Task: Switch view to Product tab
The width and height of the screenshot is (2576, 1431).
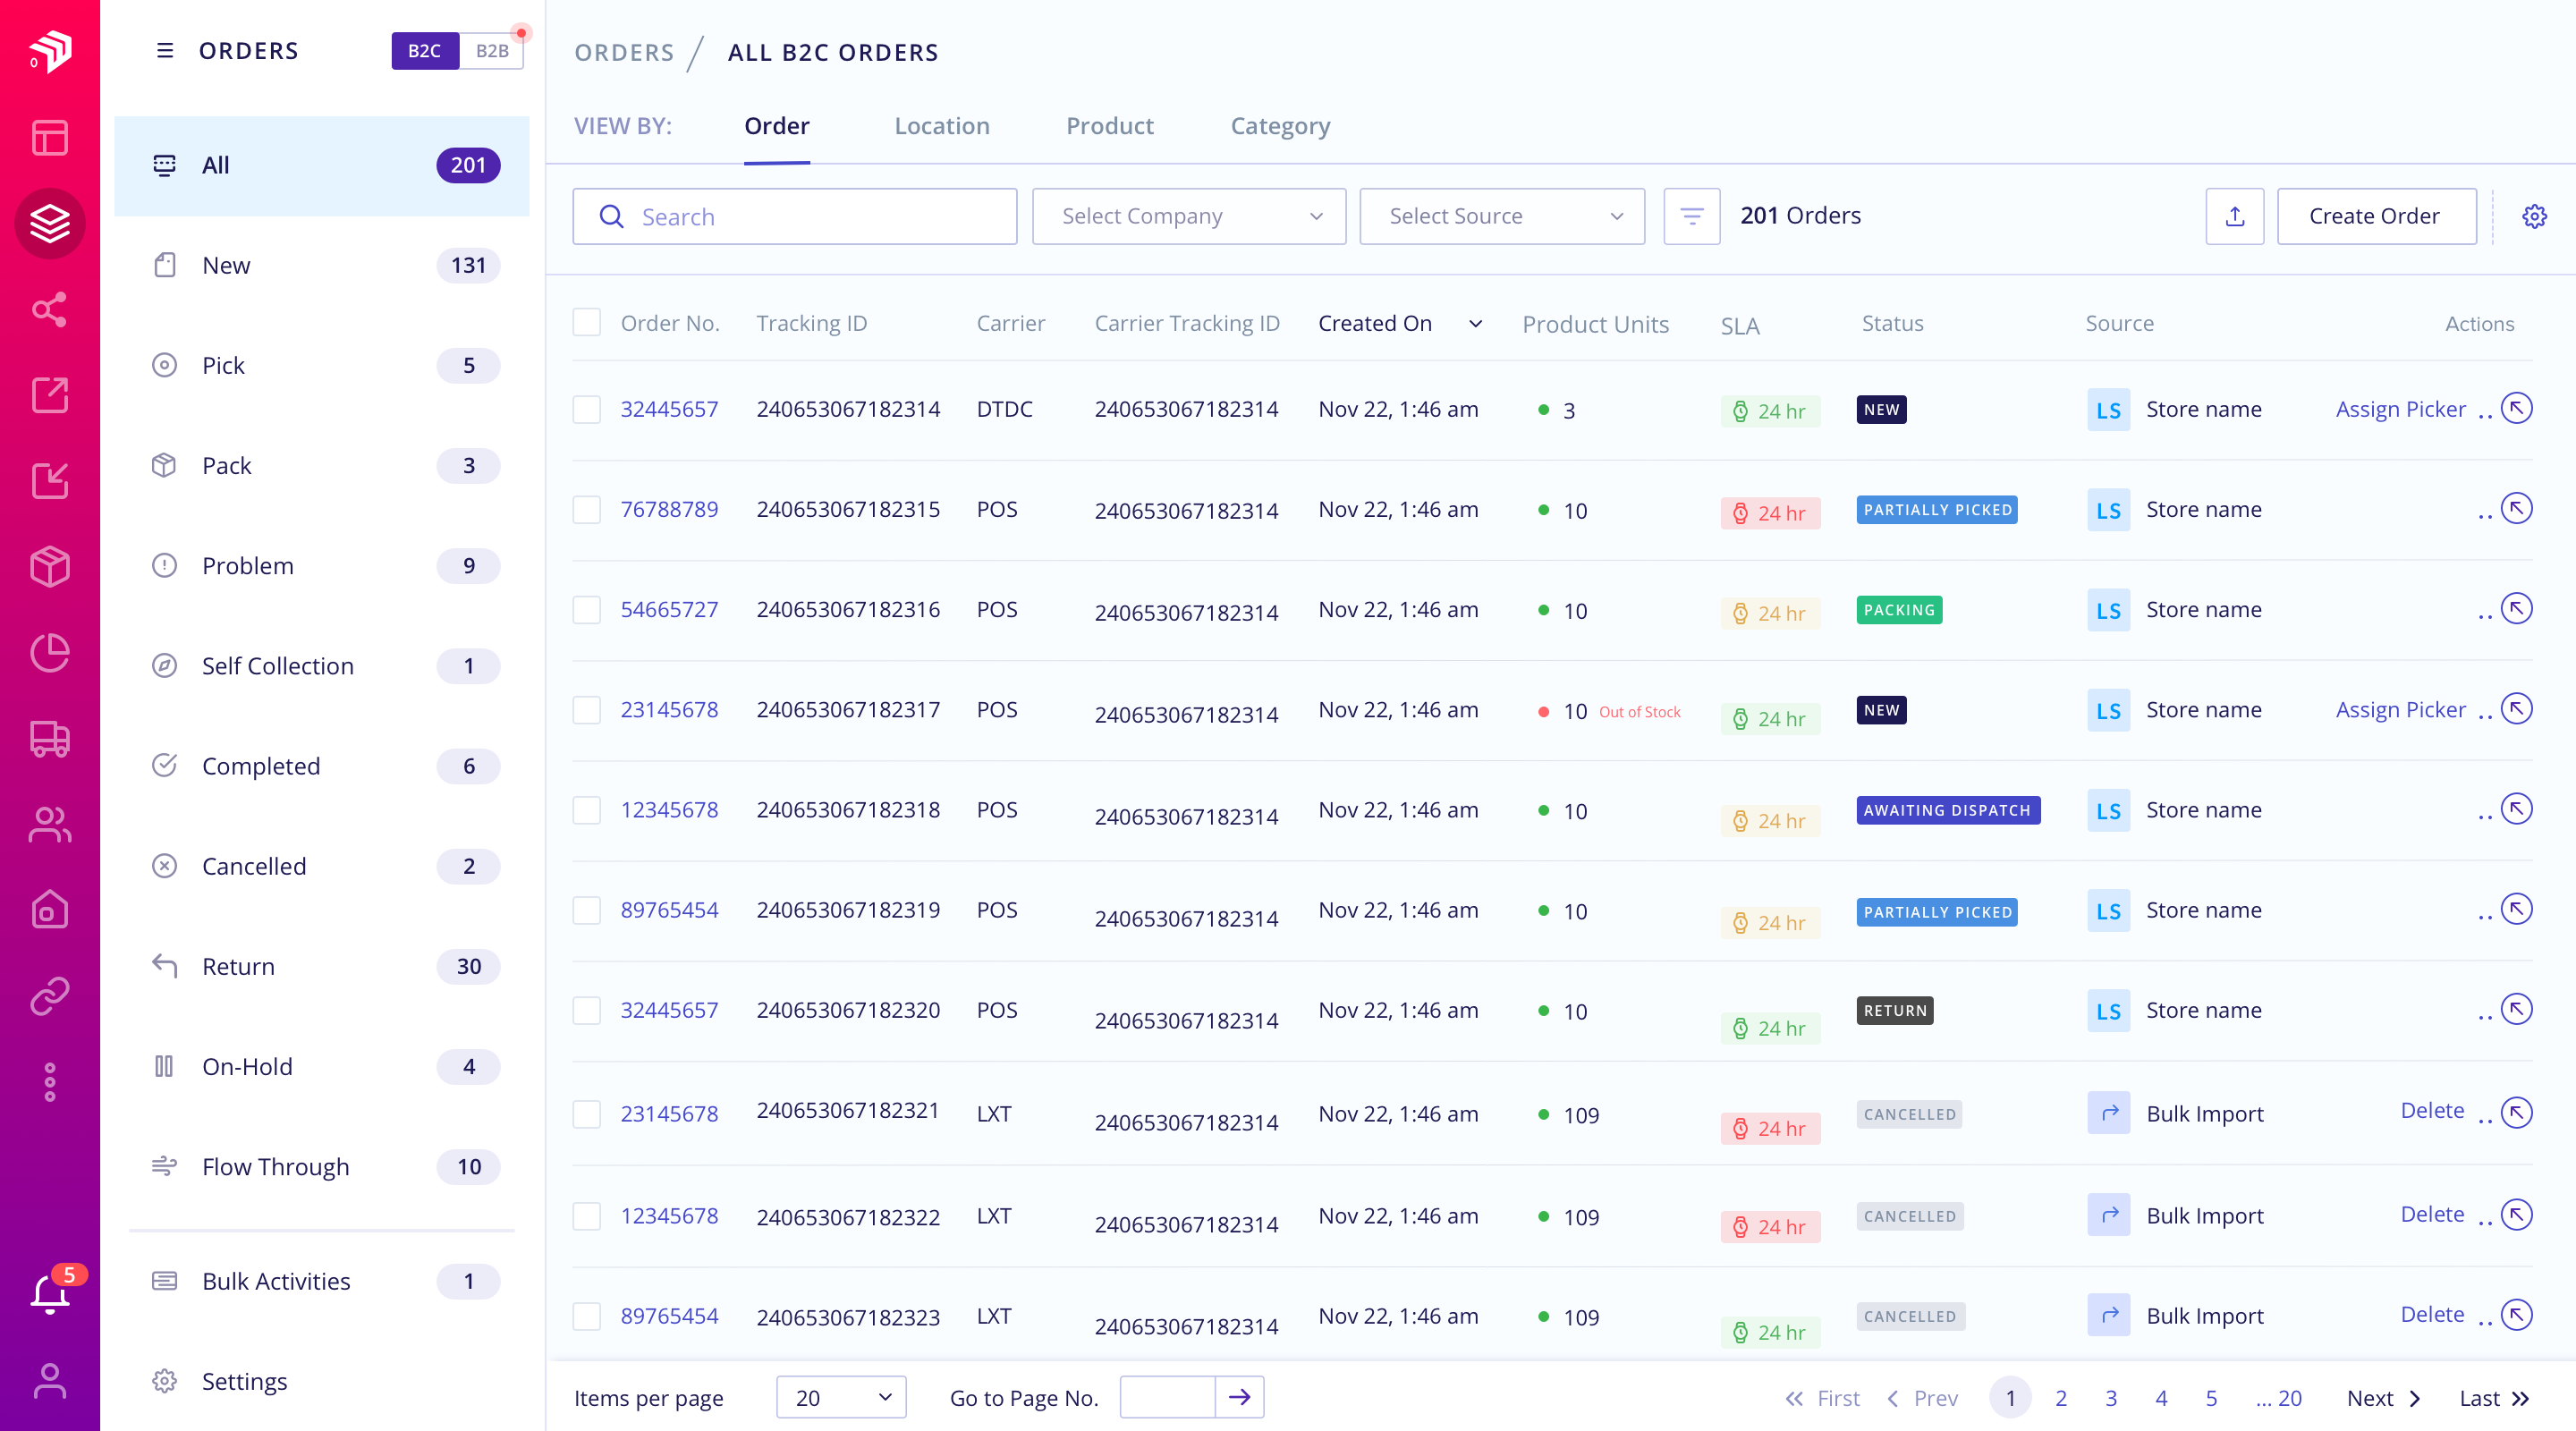Action: (x=1110, y=126)
